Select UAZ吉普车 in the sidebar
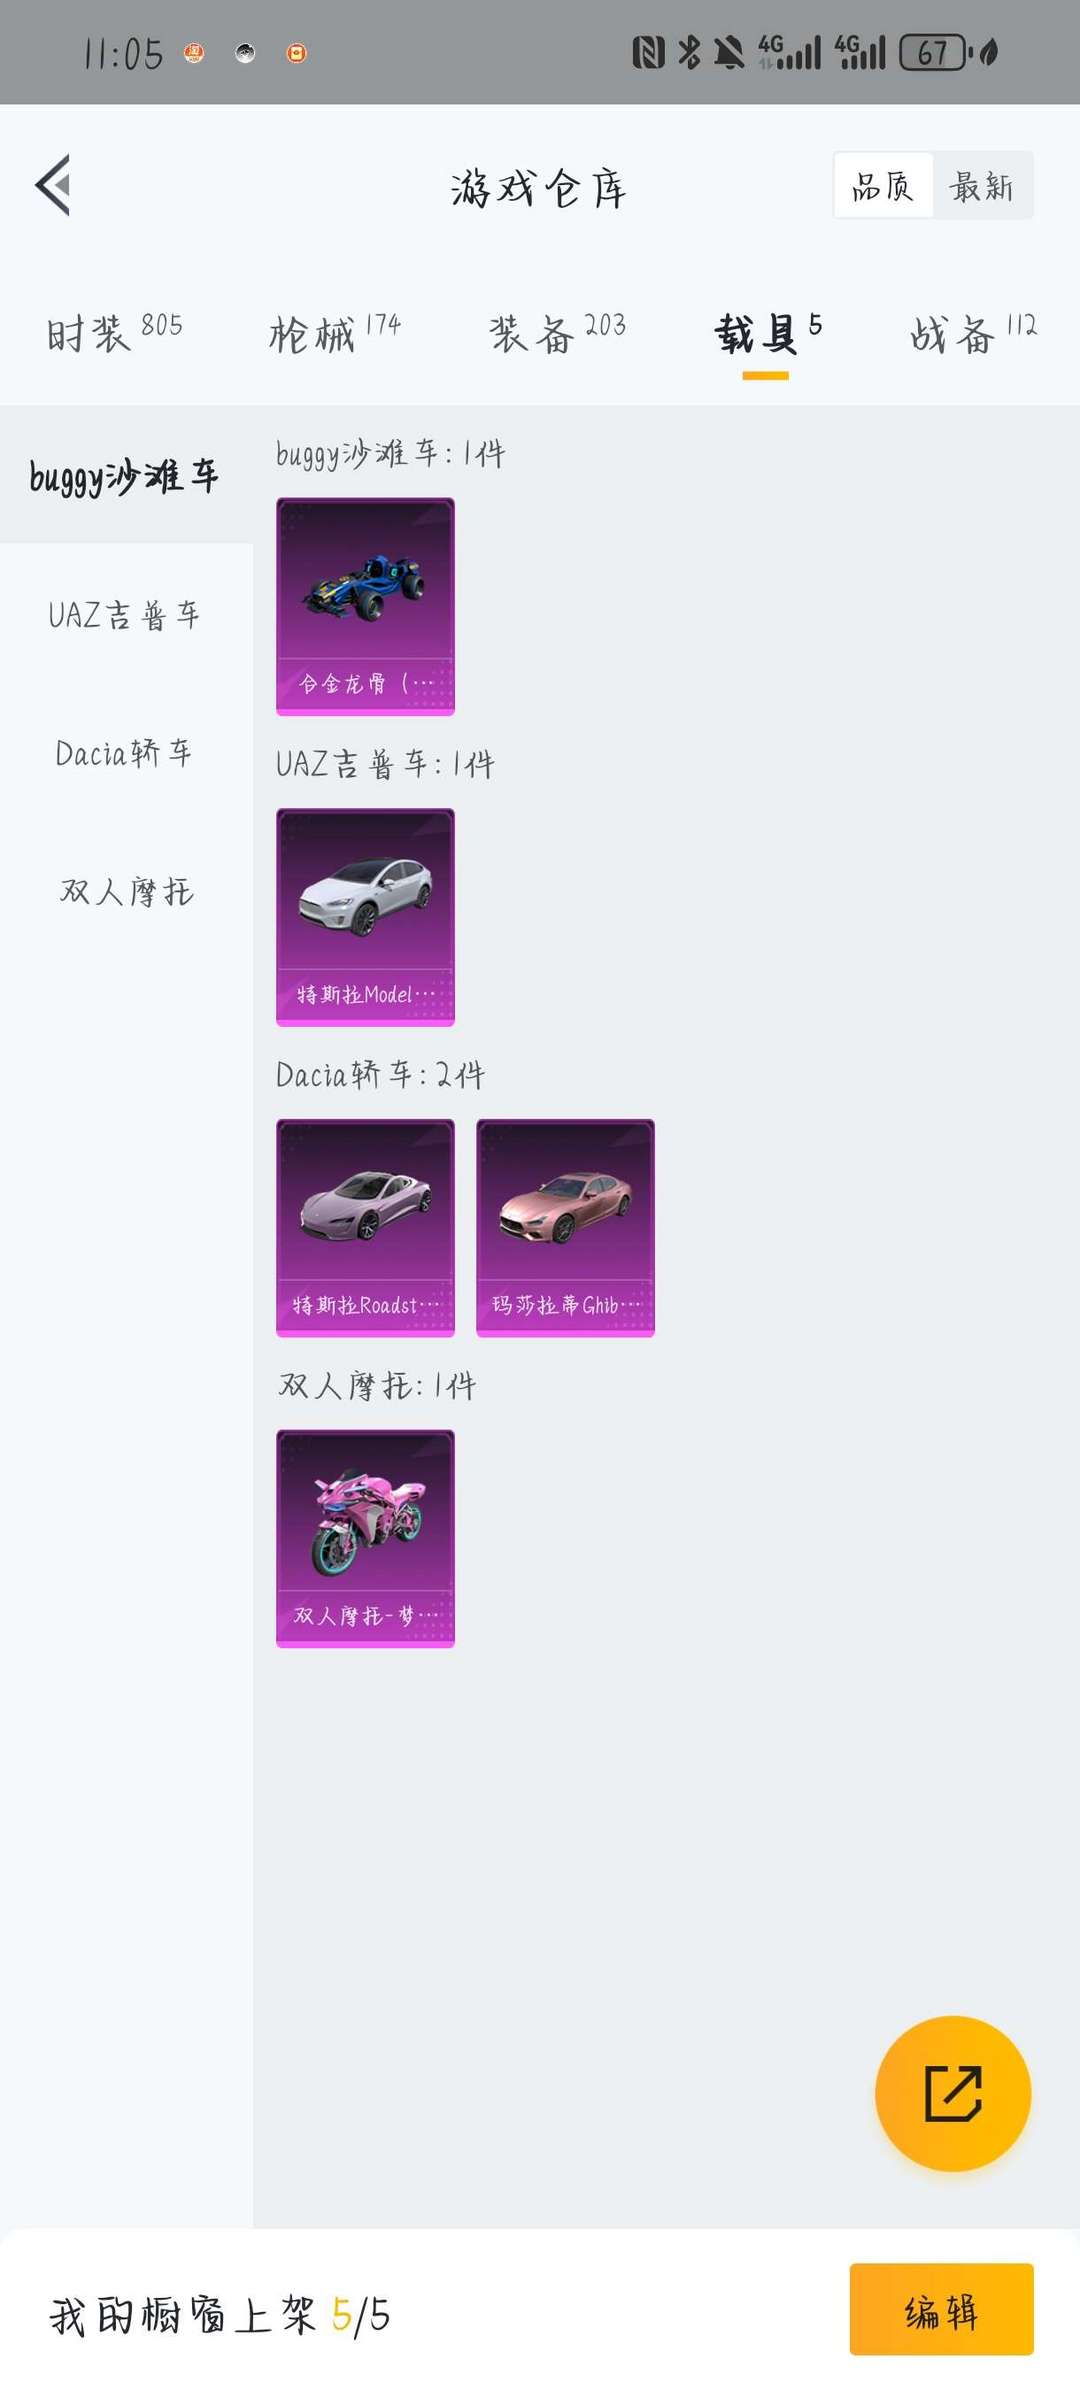This screenshot has height=2390, width=1080. (126, 614)
